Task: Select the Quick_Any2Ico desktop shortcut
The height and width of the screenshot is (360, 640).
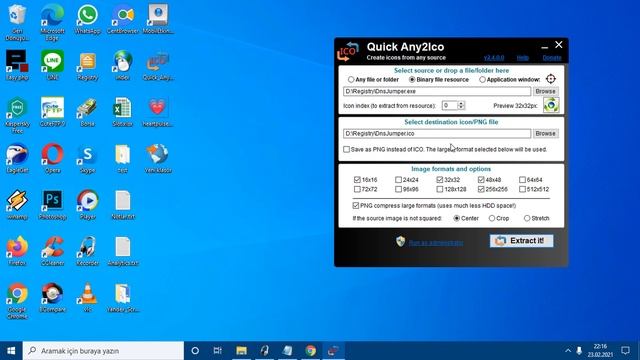Action: (x=158, y=65)
